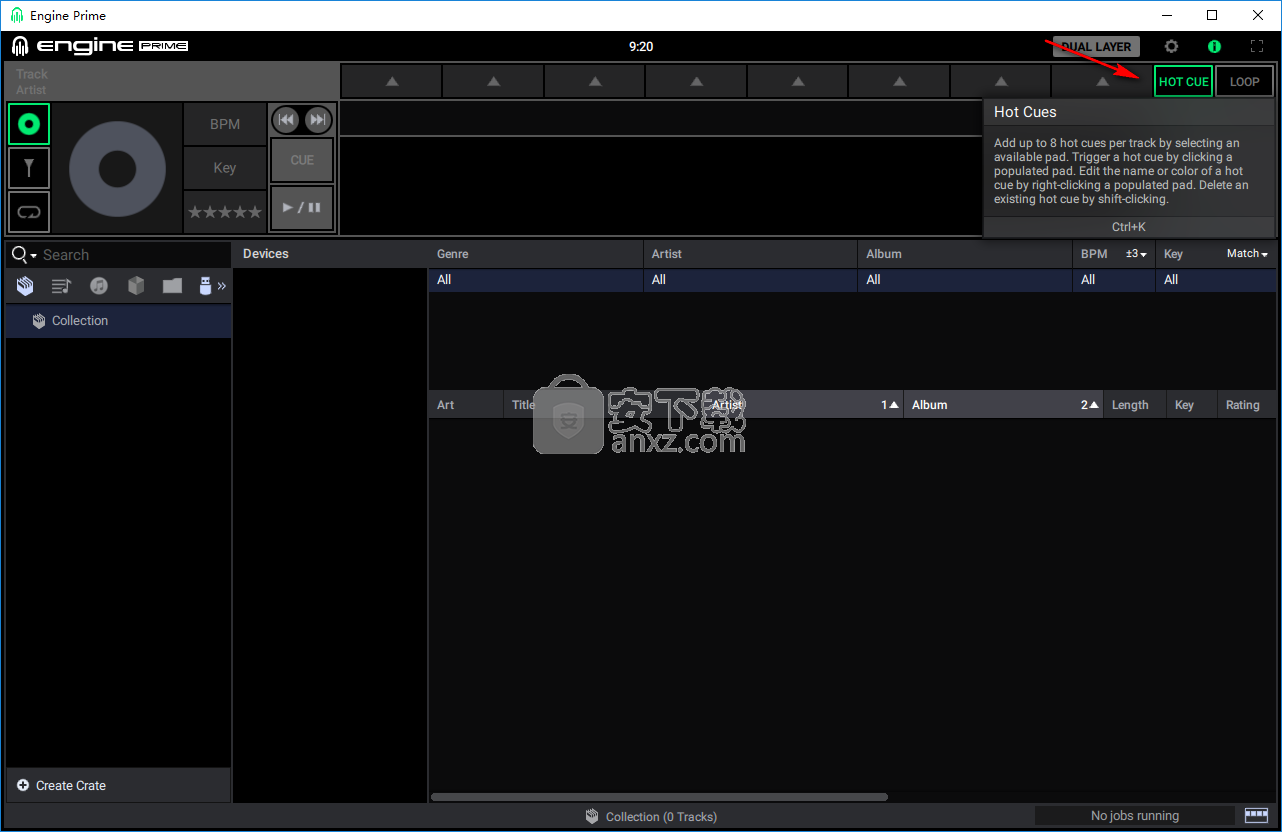Open the jobs panel icon in status bar
This screenshot has height=832, width=1282.
pos(1256,816)
